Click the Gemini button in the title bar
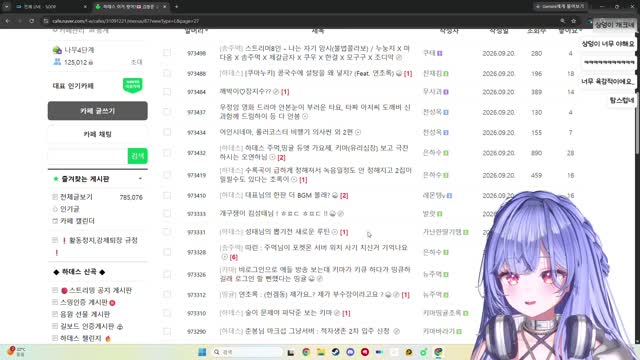The width and height of the screenshot is (640, 360). [x=560, y=7]
